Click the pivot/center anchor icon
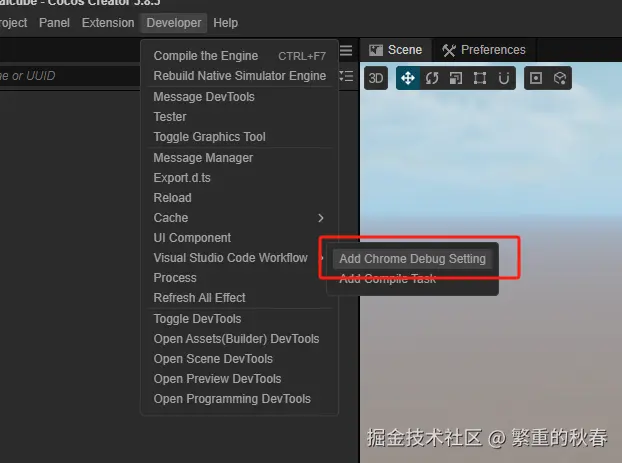 [x=536, y=78]
